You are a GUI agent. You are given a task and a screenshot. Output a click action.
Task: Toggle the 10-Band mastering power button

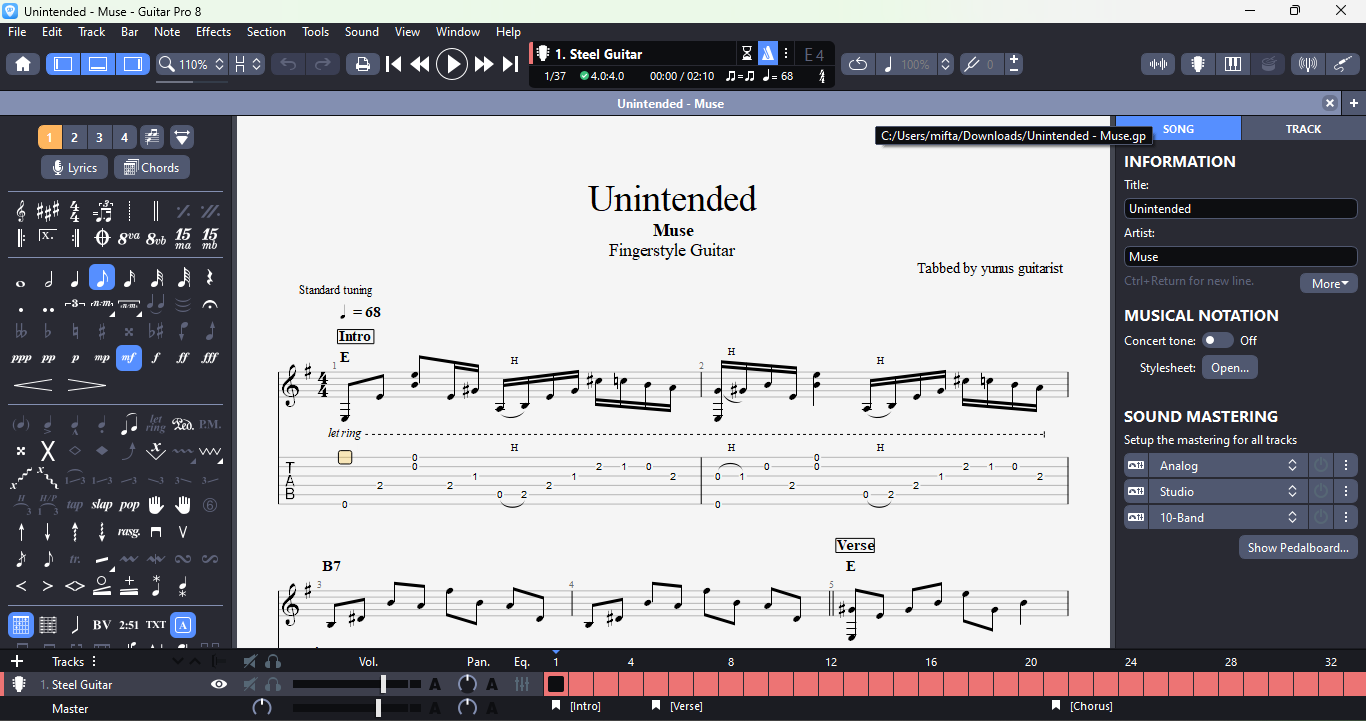pos(1321,518)
